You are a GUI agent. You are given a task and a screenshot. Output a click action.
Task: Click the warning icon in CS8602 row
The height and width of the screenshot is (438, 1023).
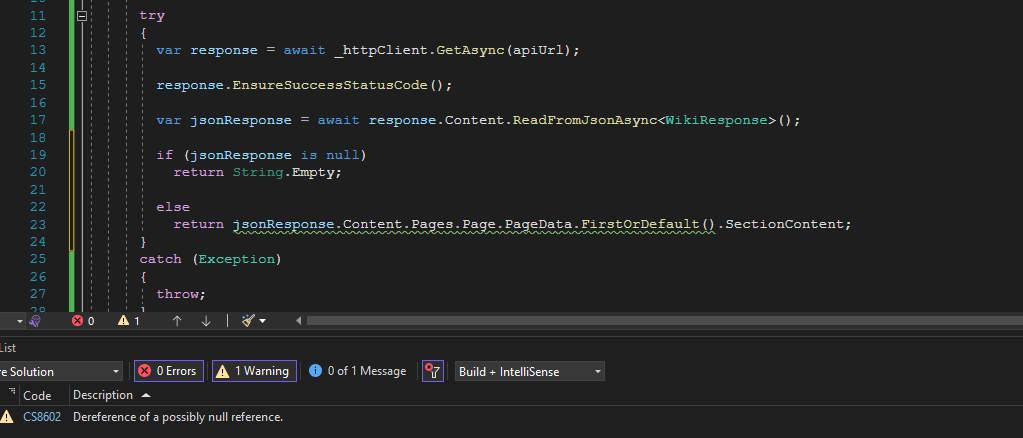point(7,416)
